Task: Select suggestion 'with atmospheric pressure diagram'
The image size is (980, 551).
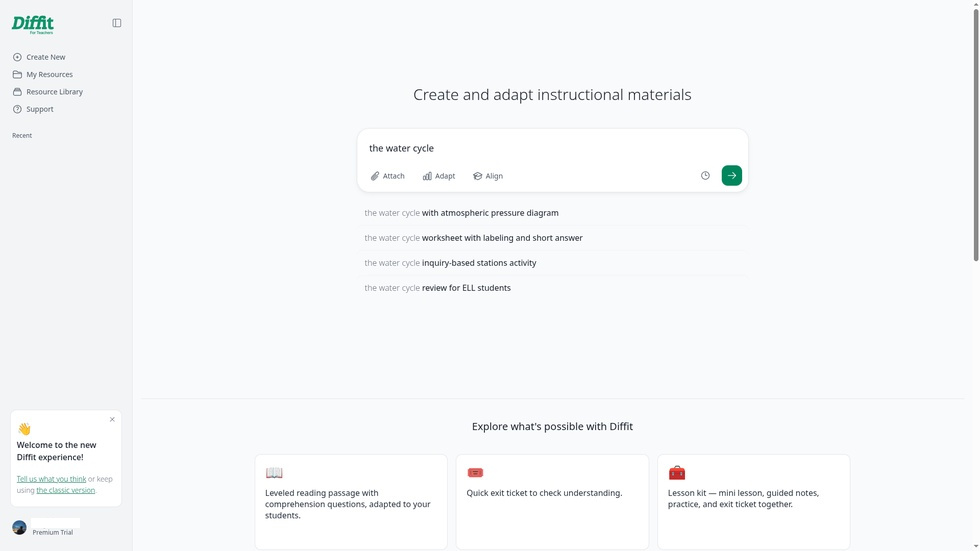Action: point(552,213)
